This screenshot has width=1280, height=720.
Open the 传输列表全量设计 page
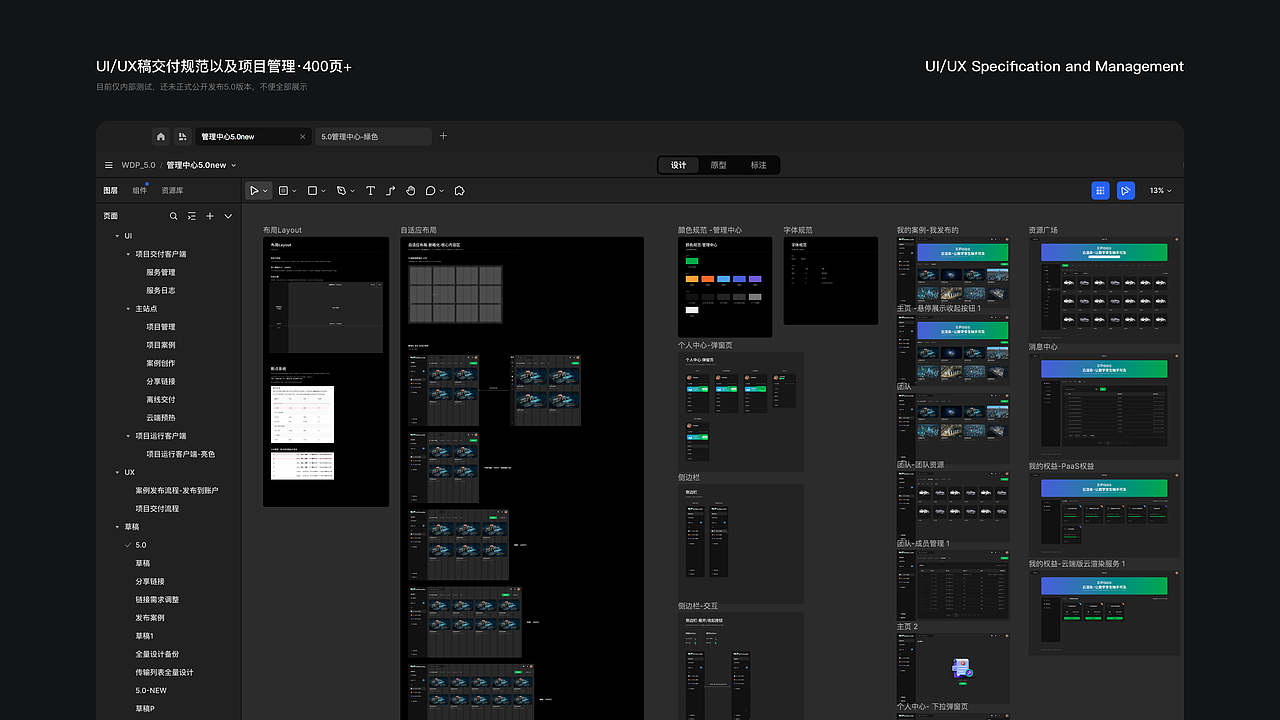pyautogui.click(x=165, y=672)
